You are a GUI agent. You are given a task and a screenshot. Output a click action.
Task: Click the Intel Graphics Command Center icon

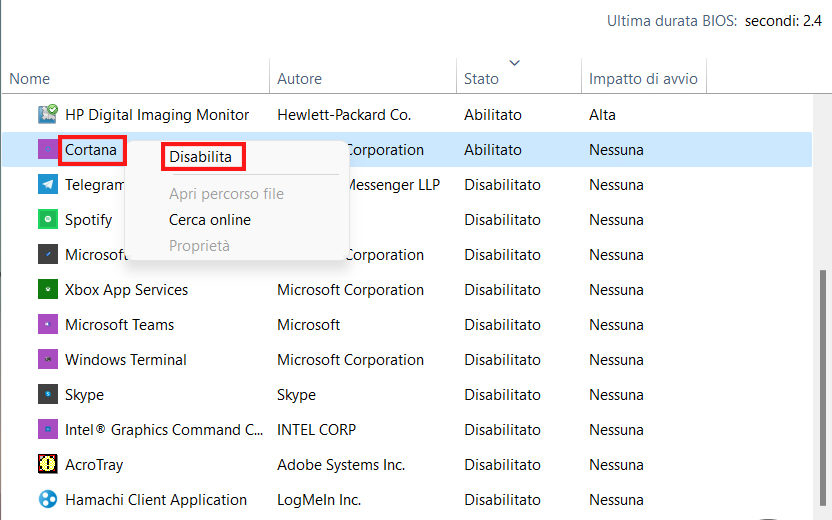pyautogui.click(x=48, y=430)
